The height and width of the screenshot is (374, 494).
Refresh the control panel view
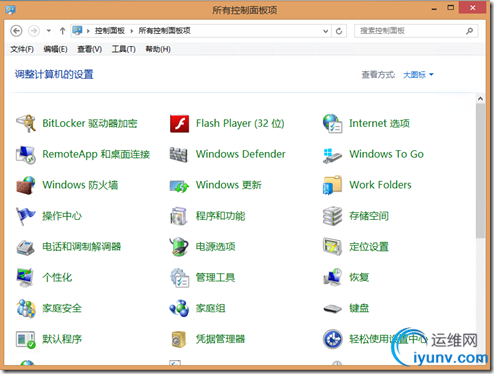(x=339, y=31)
